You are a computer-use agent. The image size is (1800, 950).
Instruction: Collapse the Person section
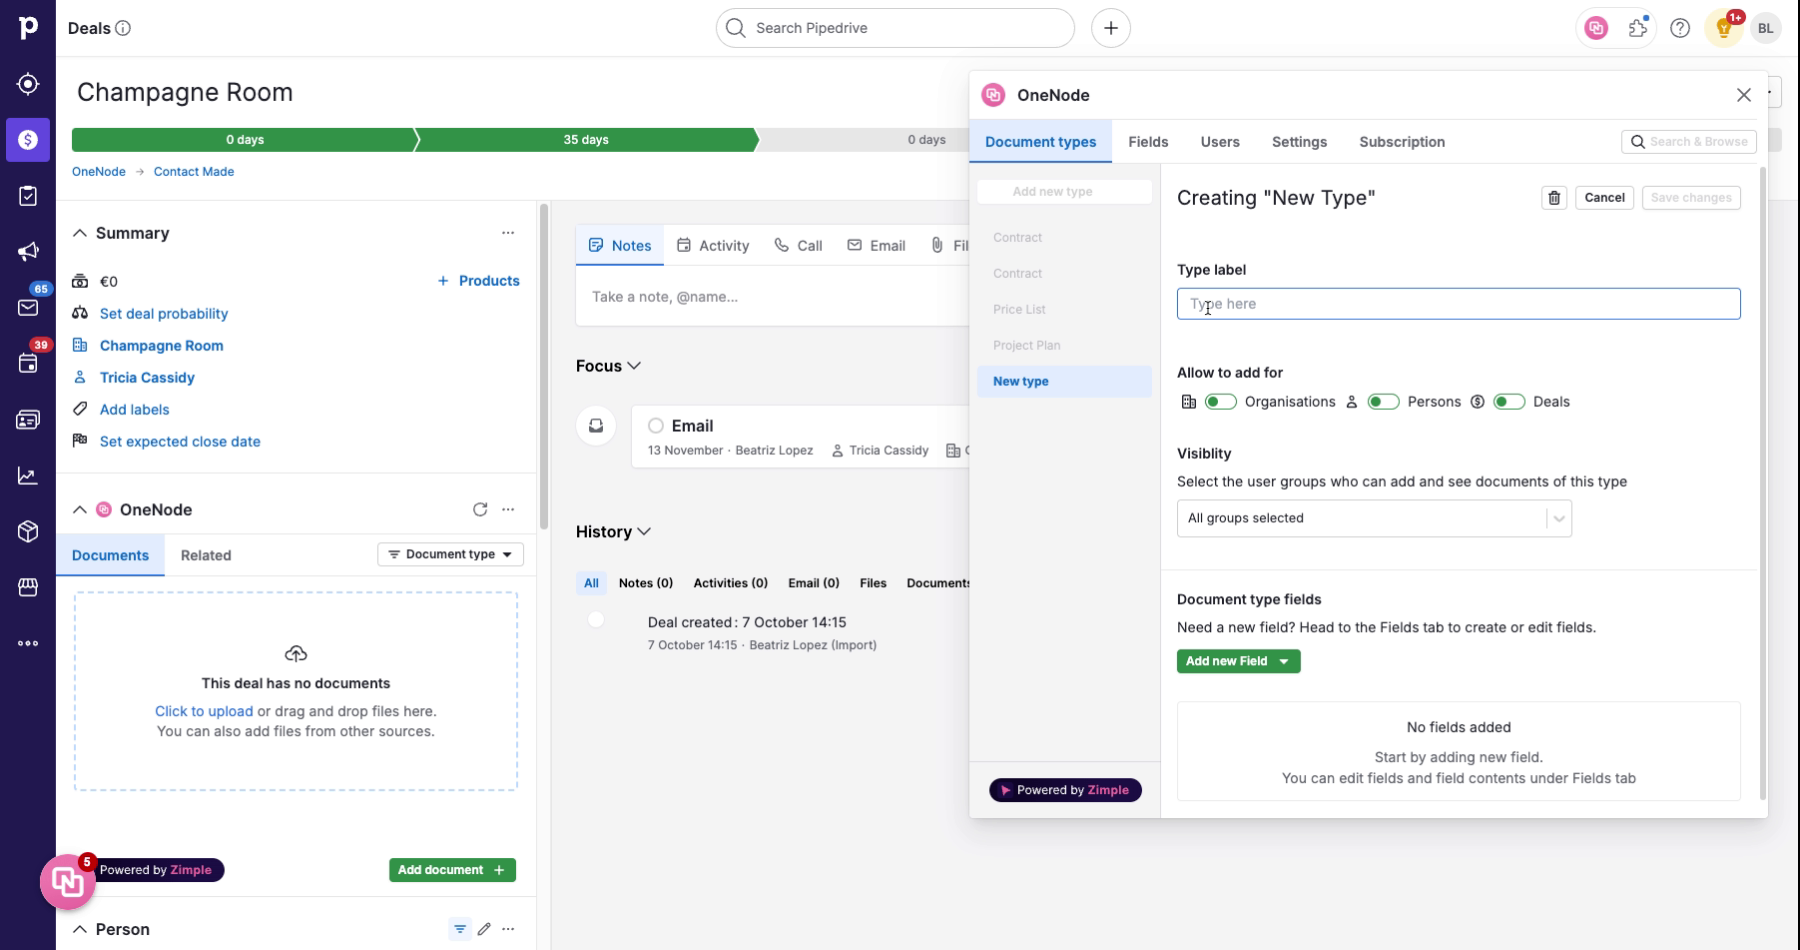coord(80,929)
